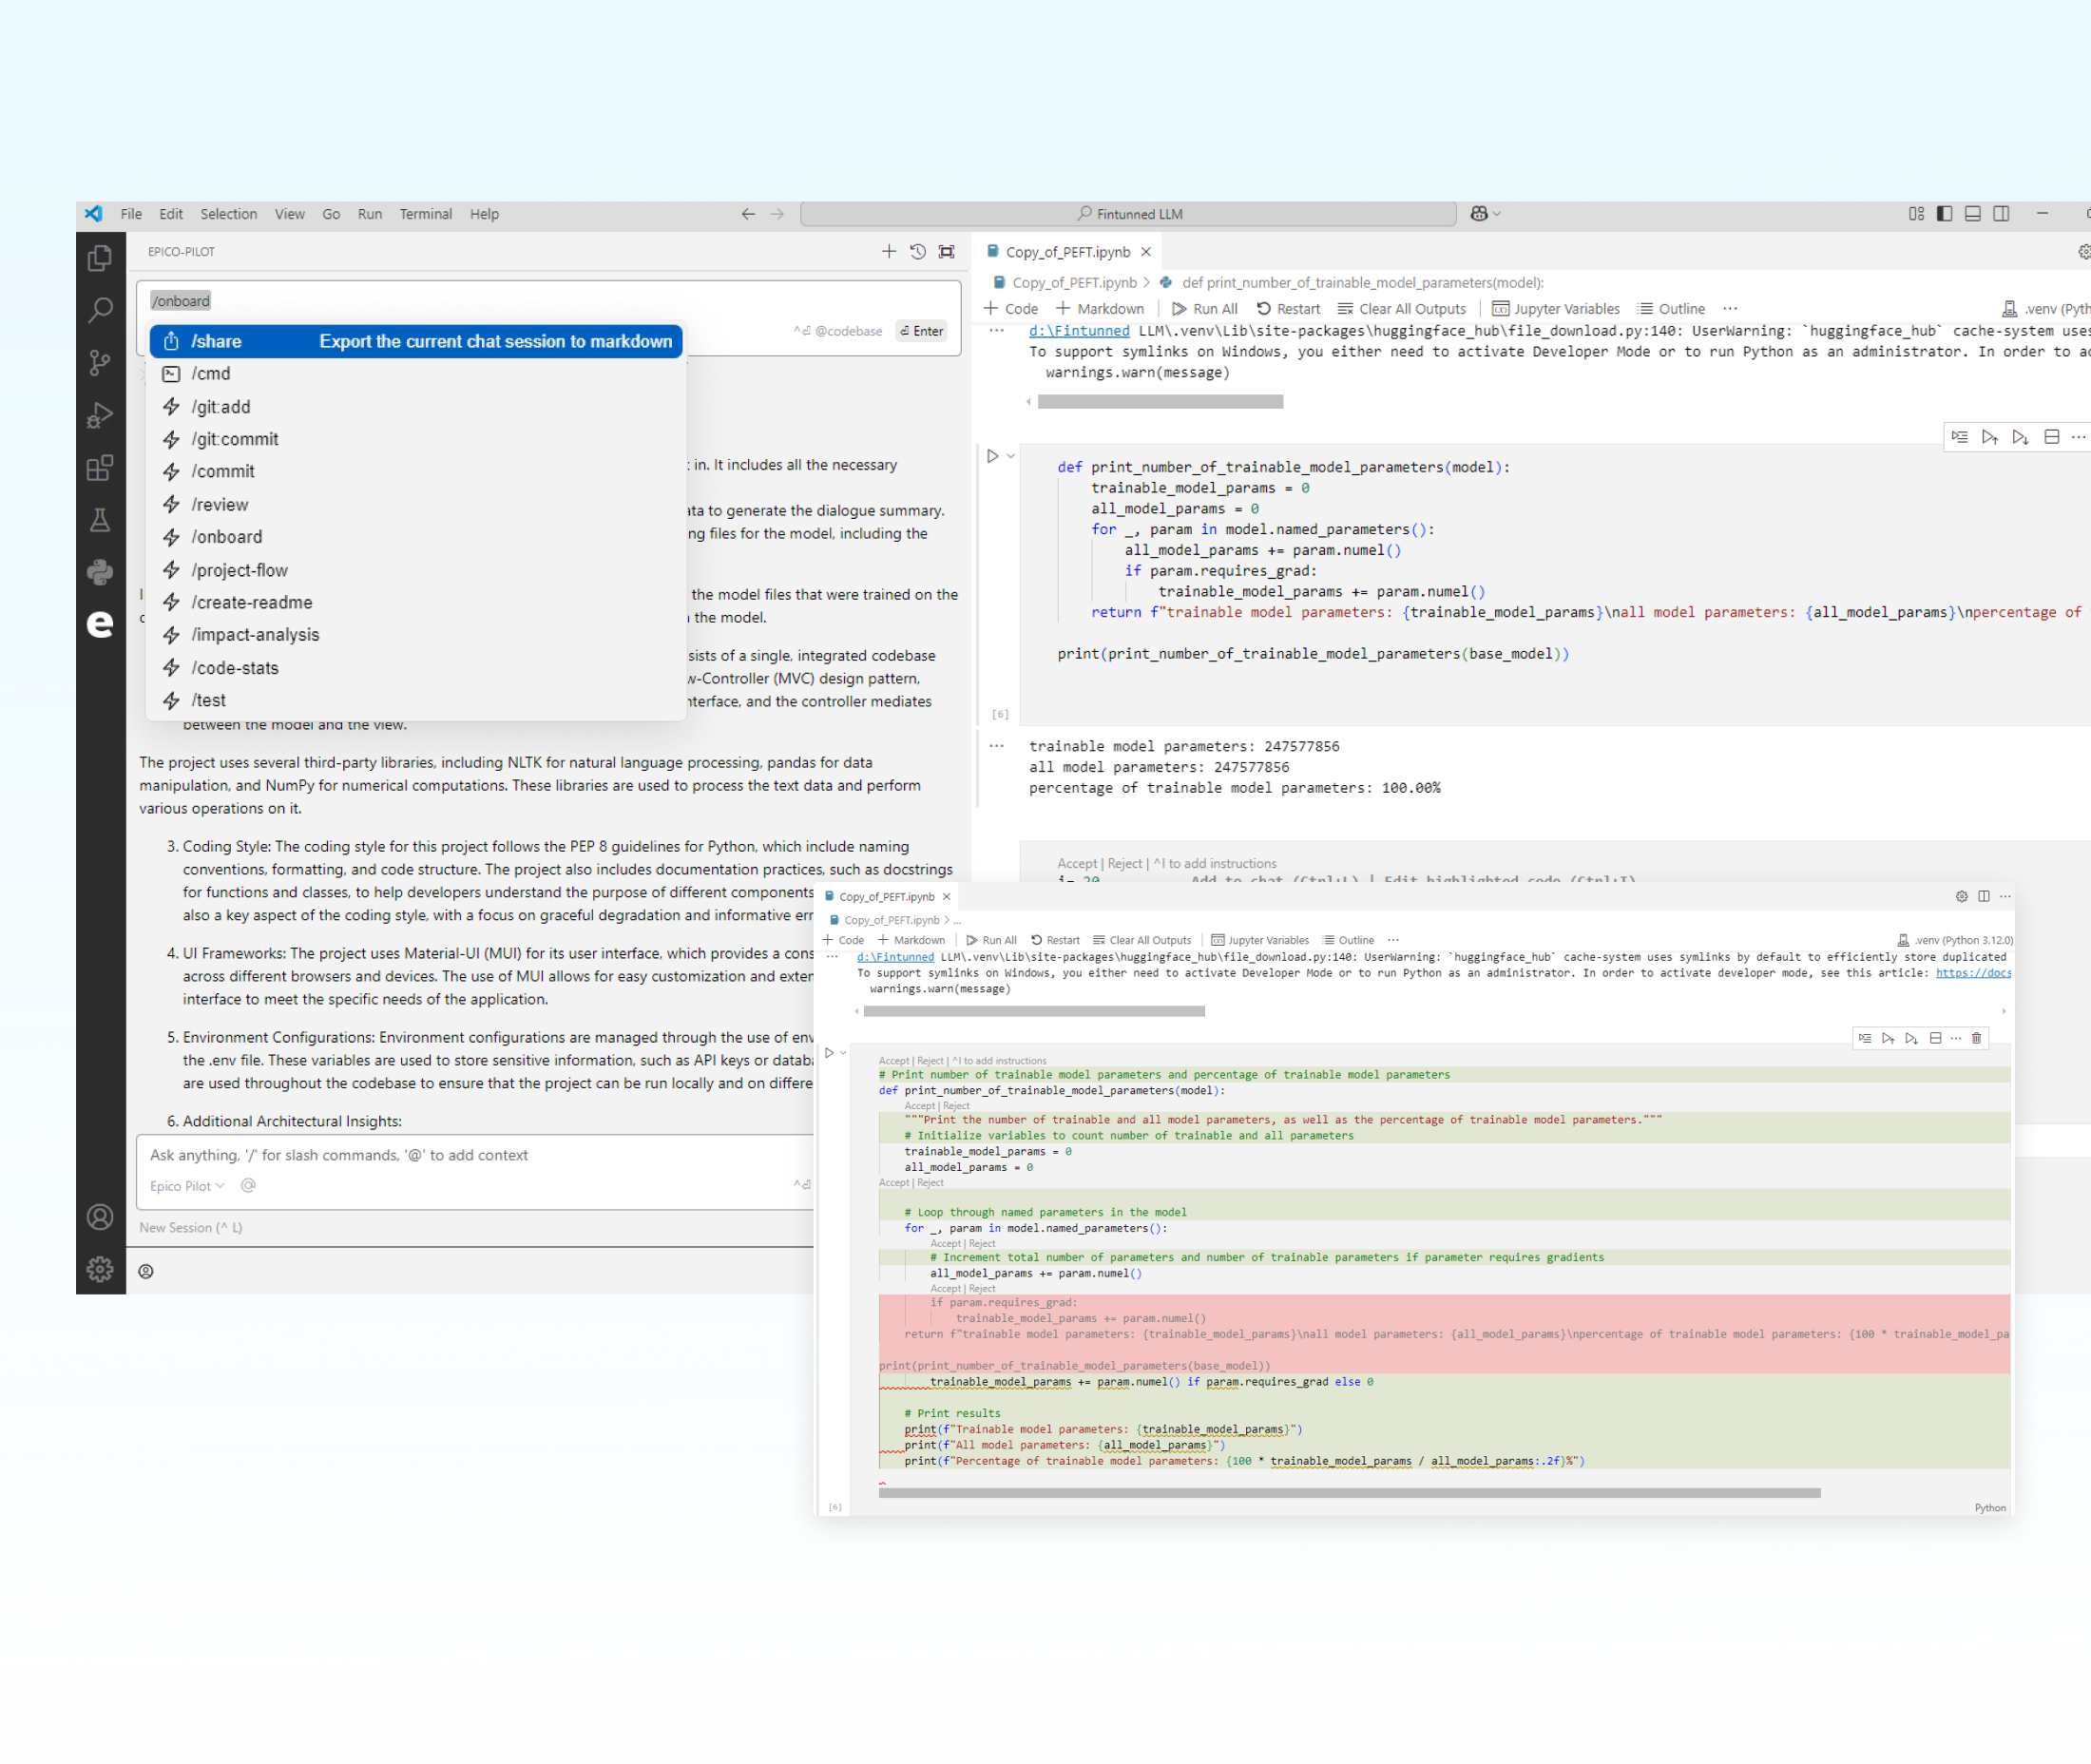Split editor right in front notebook window

[x=1984, y=896]
